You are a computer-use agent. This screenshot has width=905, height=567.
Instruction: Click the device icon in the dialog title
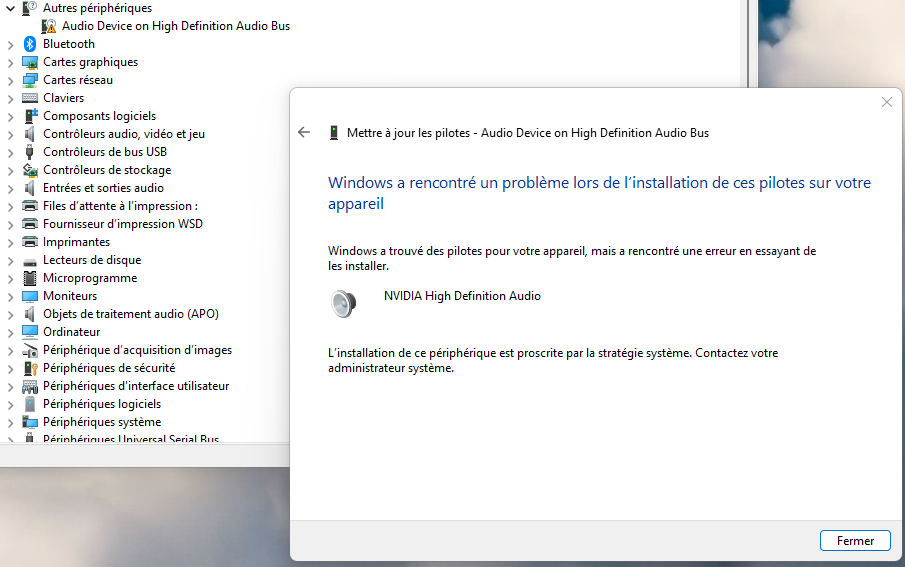(x=334, y=133)
